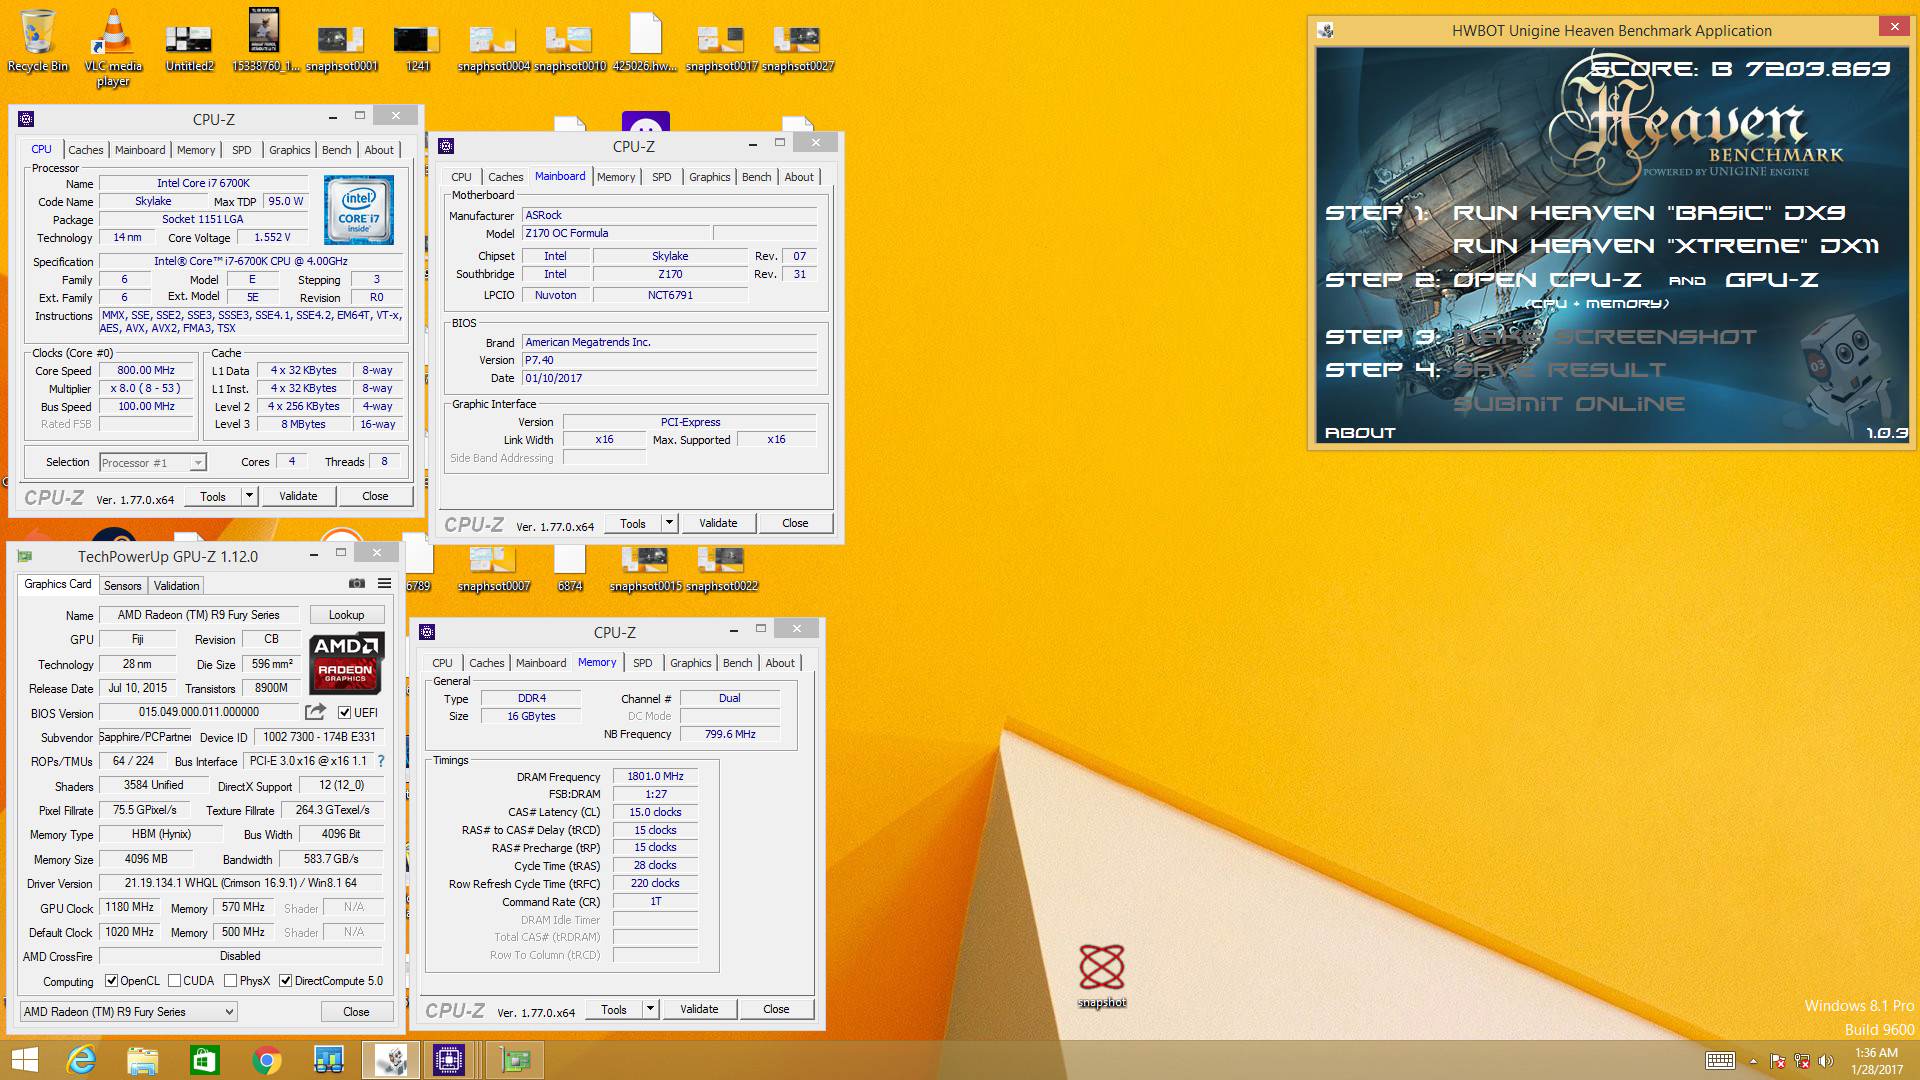This screenshot has width=1920, height=1080.
Task: Click the volume speaker tray icon
Action: (1826, 1061)
